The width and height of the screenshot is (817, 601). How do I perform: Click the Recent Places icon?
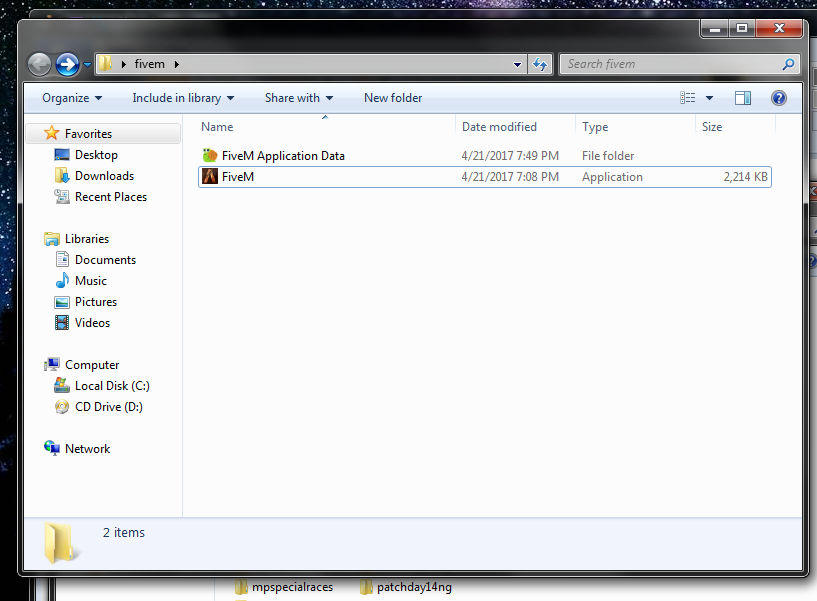(62, 197)
